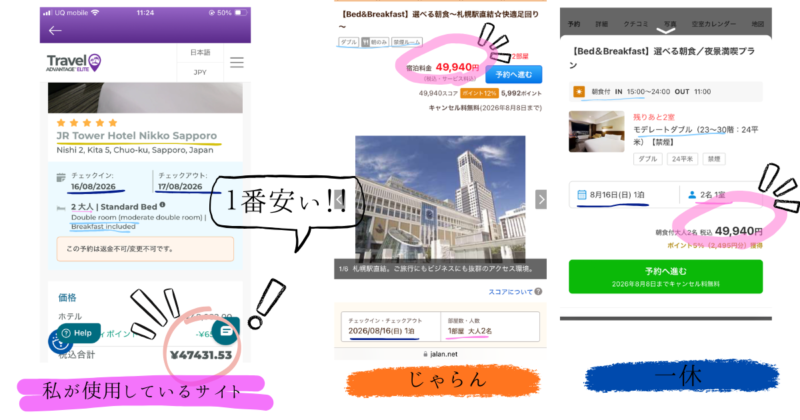
Task: Switch to the 予約 tab on Ikyu
Action: [x=574, y=24]
